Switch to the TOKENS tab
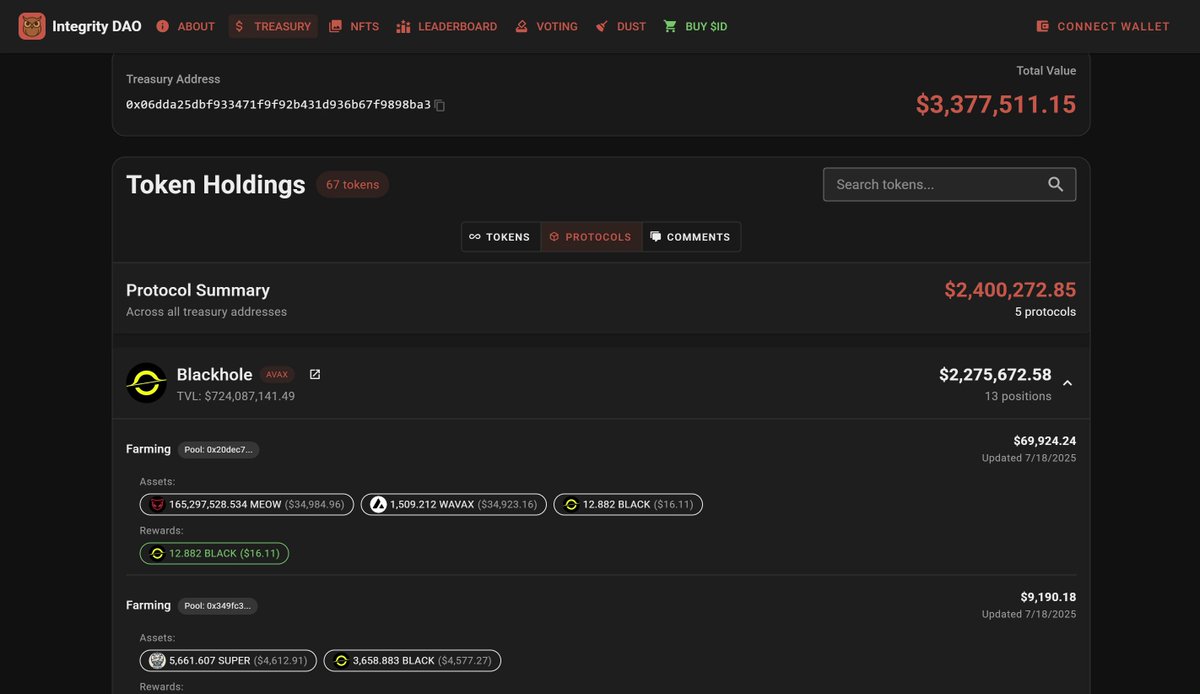 click(500, 237)
